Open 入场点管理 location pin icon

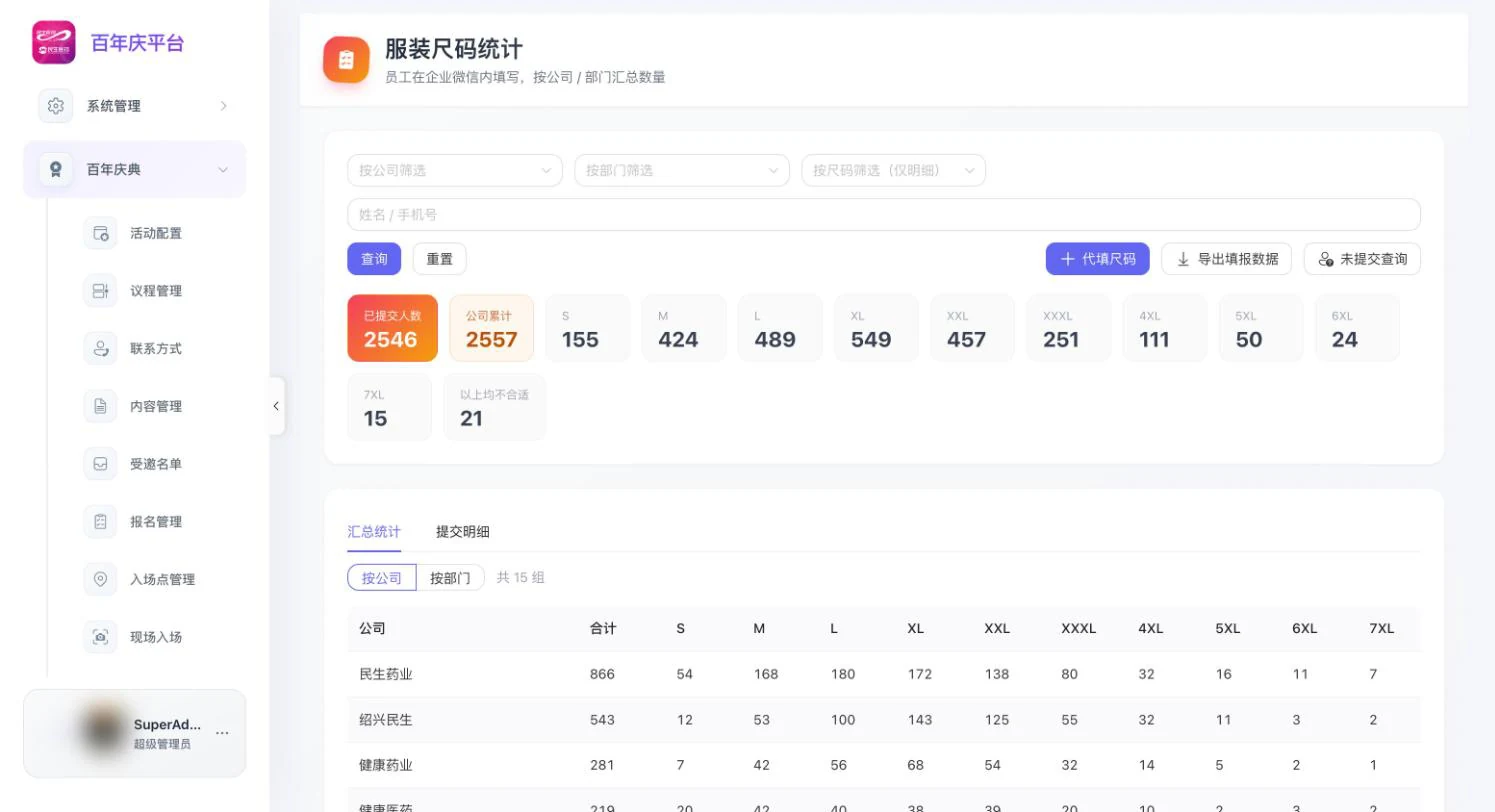click(100, 579)
